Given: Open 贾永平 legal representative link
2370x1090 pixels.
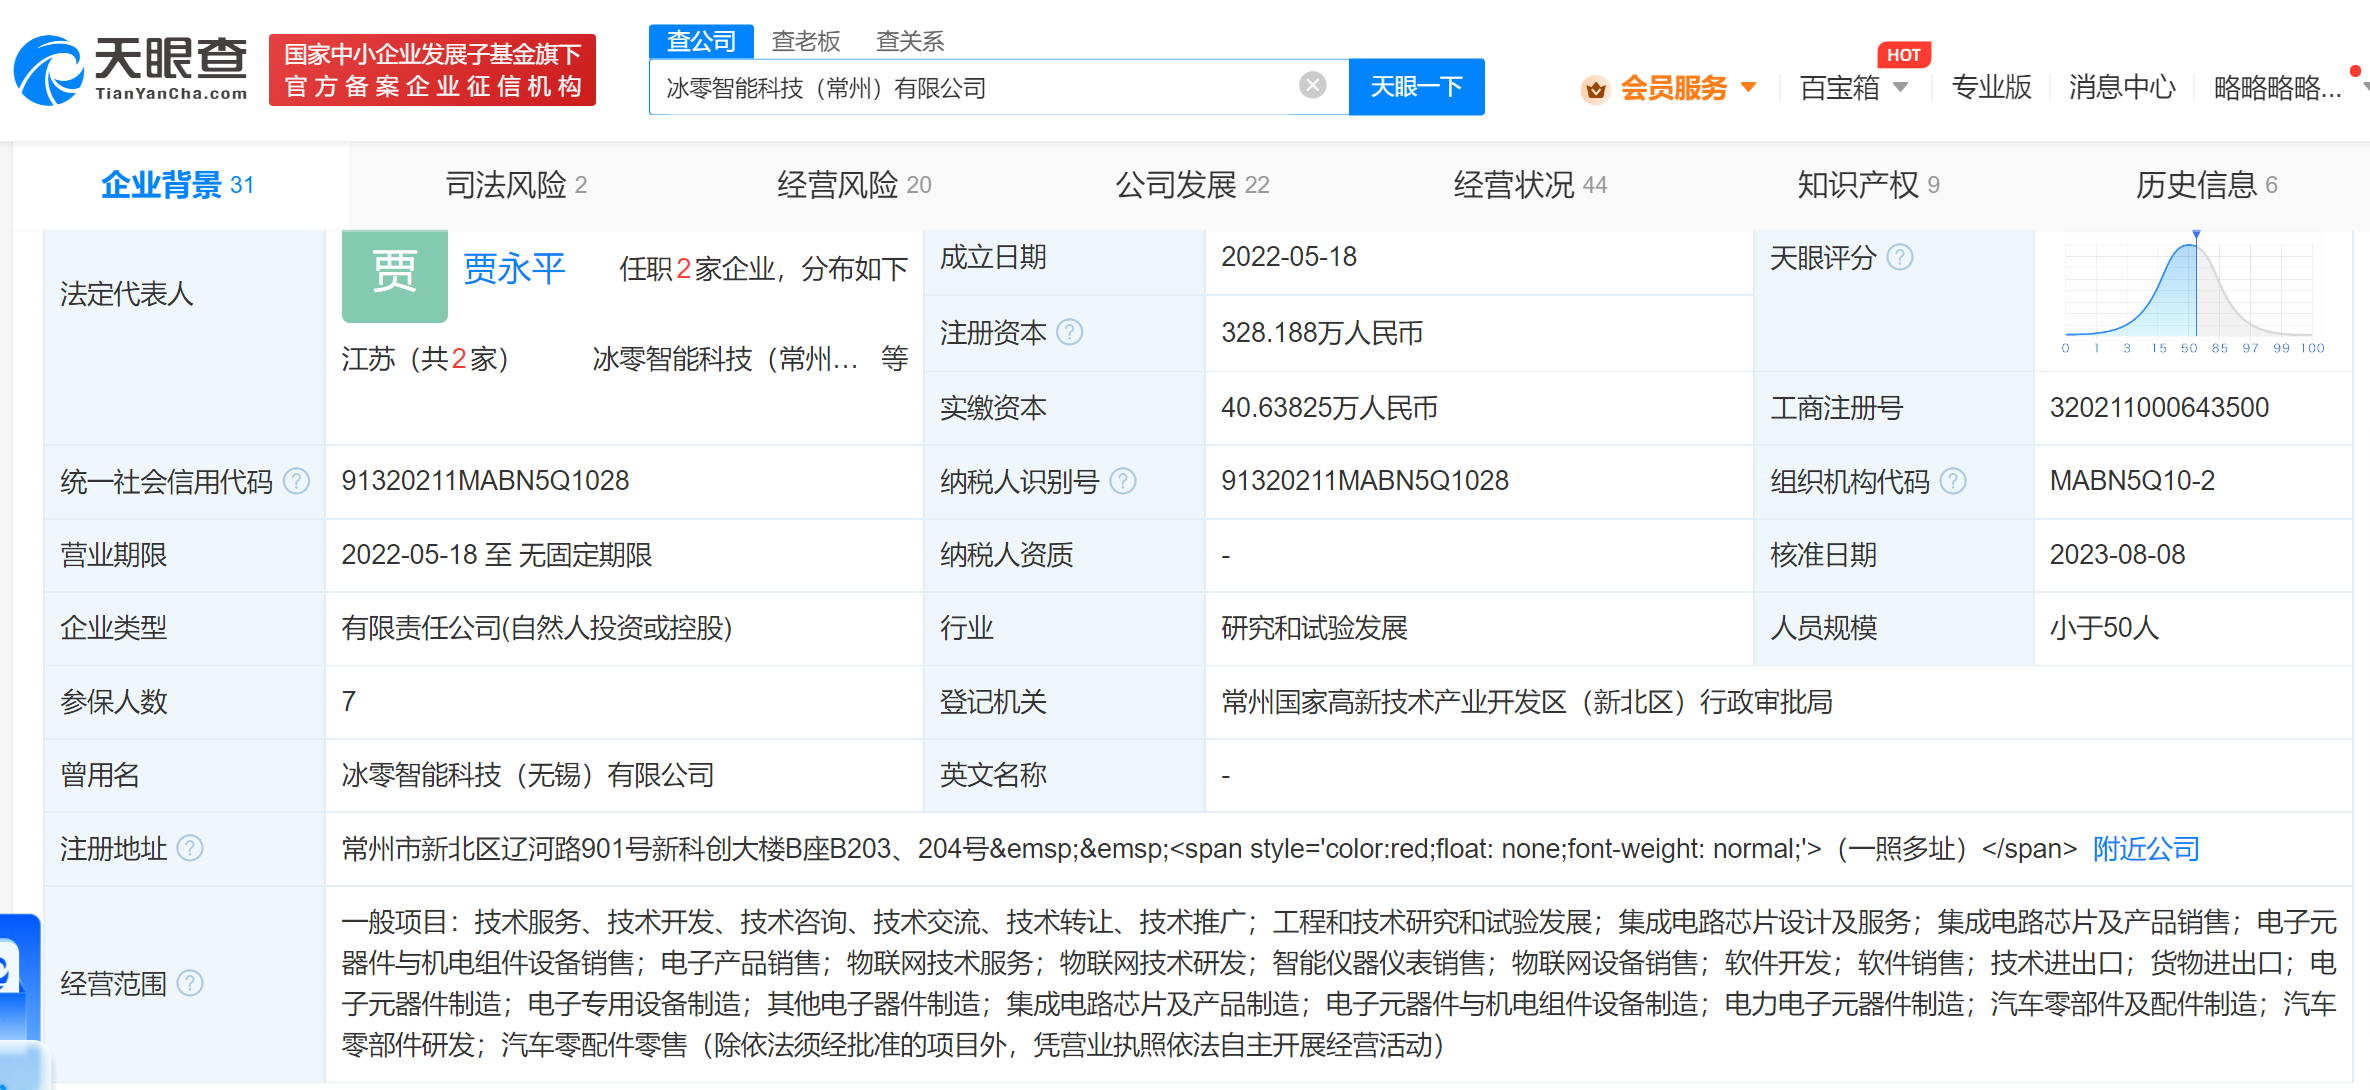Looking at the screenshot, I should 514,269.
